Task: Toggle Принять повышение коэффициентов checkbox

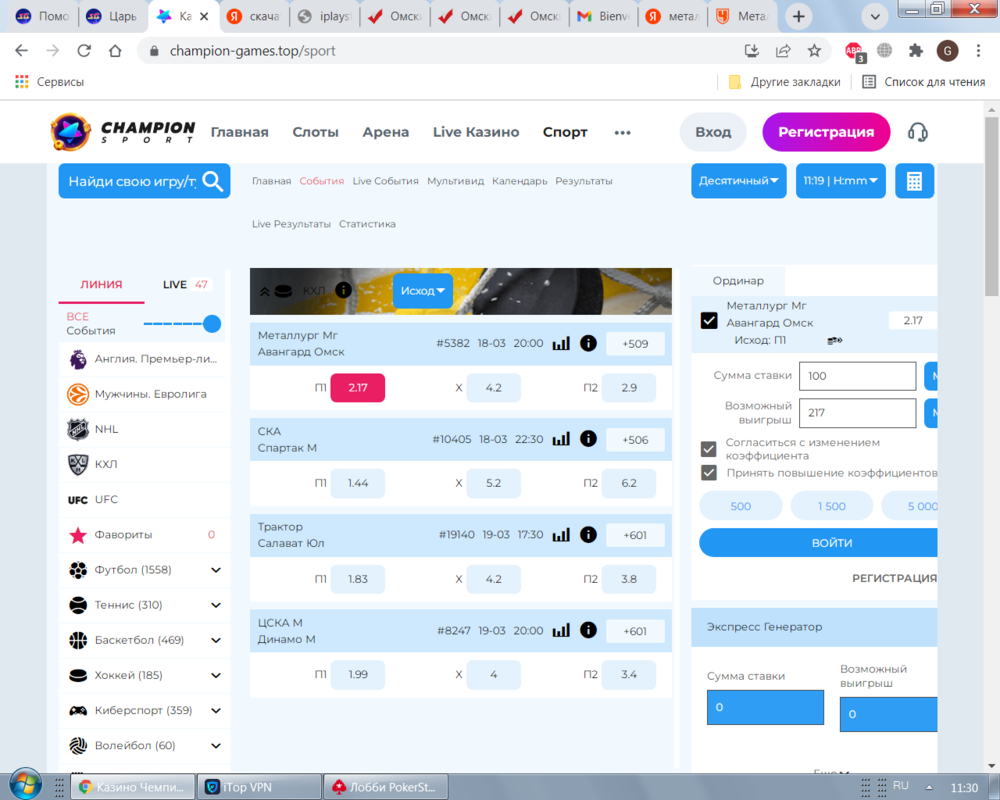Action: (x=709, y=473)
